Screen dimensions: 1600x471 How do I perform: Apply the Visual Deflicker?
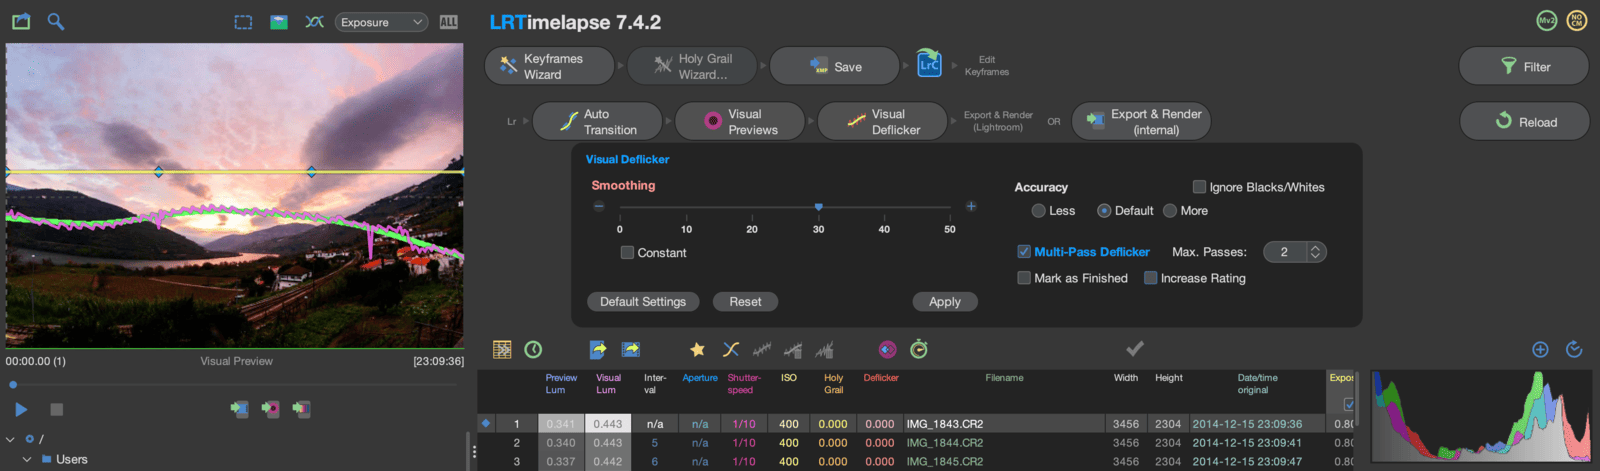[x=945, y=302]
